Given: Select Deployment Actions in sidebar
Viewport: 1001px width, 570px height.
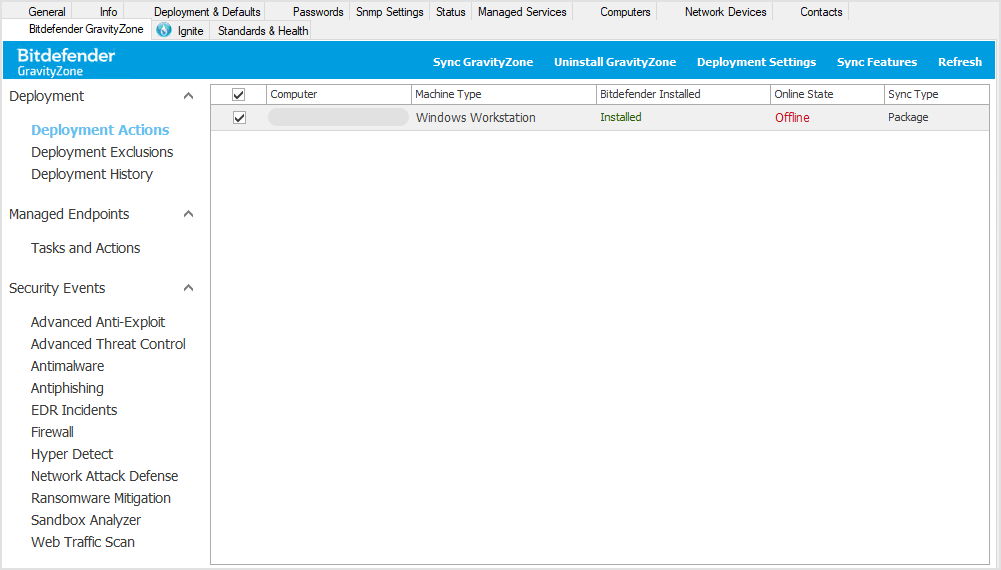Looking at the screenshot, I should click(x=100, y=130).
